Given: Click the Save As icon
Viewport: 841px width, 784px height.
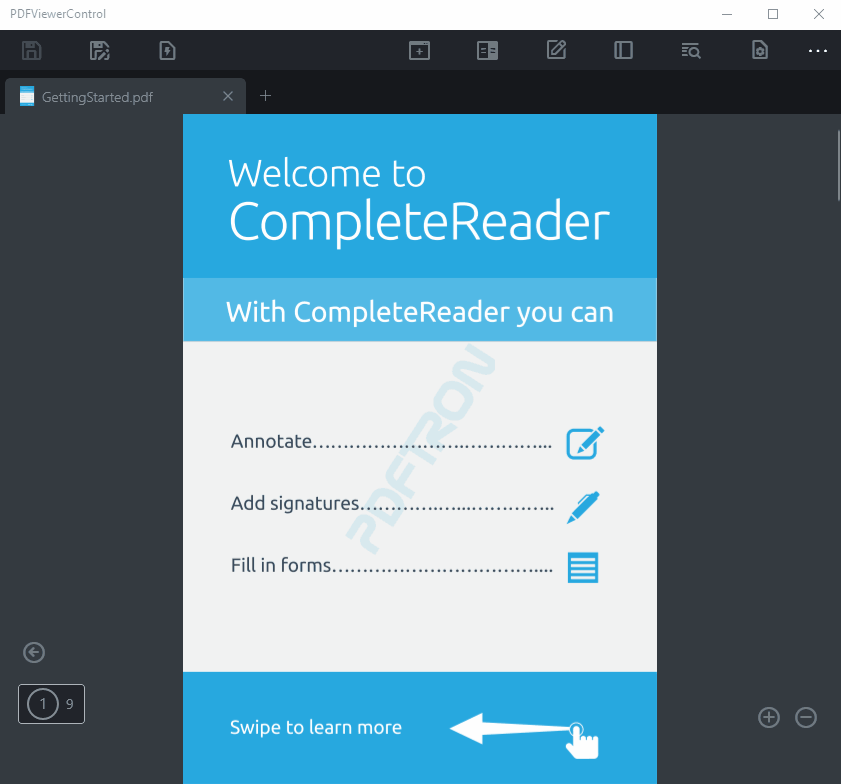Looking at the screenshot, I should [x=99, y=50].
